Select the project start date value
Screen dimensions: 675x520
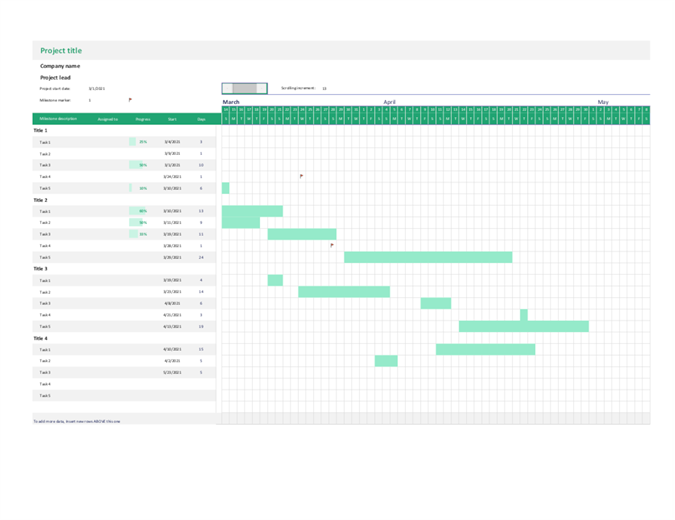pos(97,89)
